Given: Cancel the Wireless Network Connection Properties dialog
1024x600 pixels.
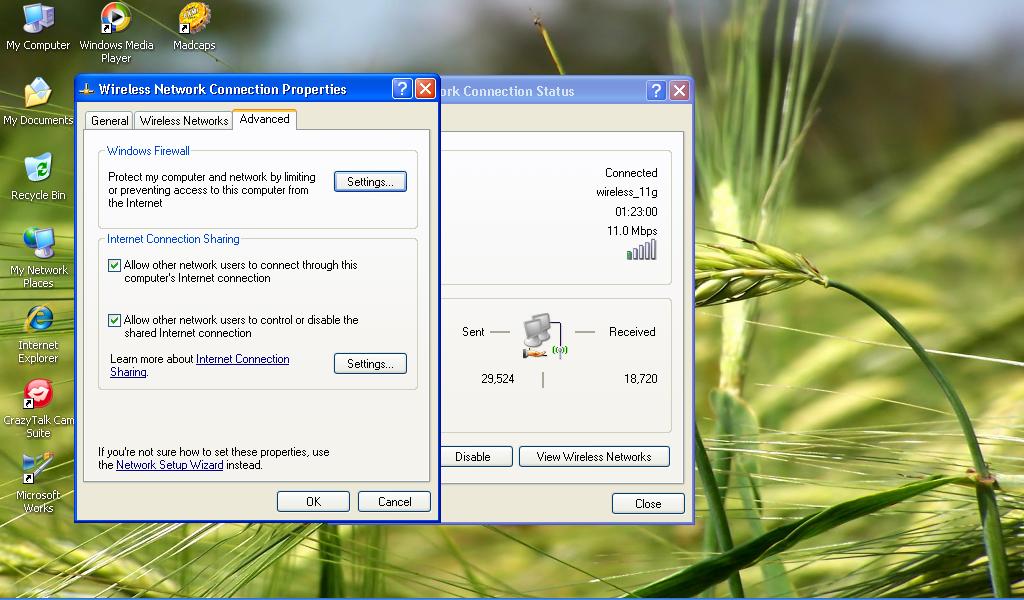Looking at the screenshot, I should point(394,501).
